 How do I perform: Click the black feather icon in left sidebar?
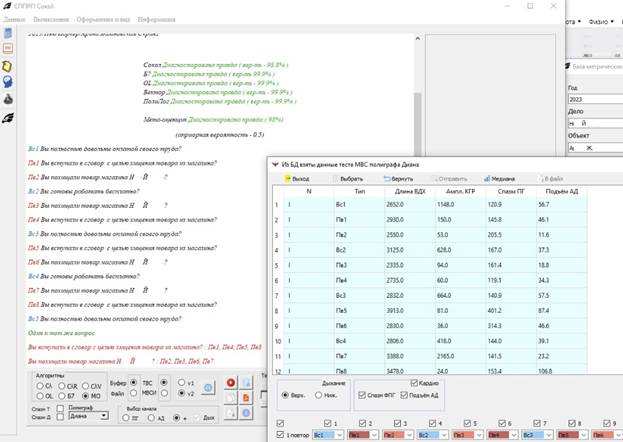tap(8, 117)
